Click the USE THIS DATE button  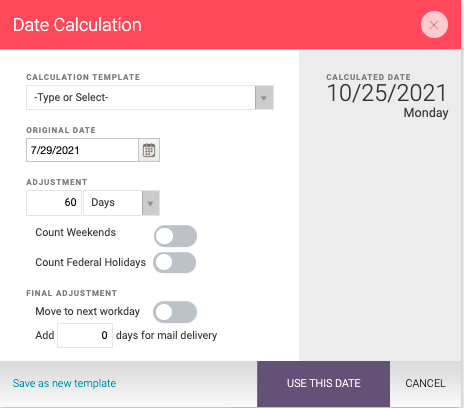[x=323, y=383]
